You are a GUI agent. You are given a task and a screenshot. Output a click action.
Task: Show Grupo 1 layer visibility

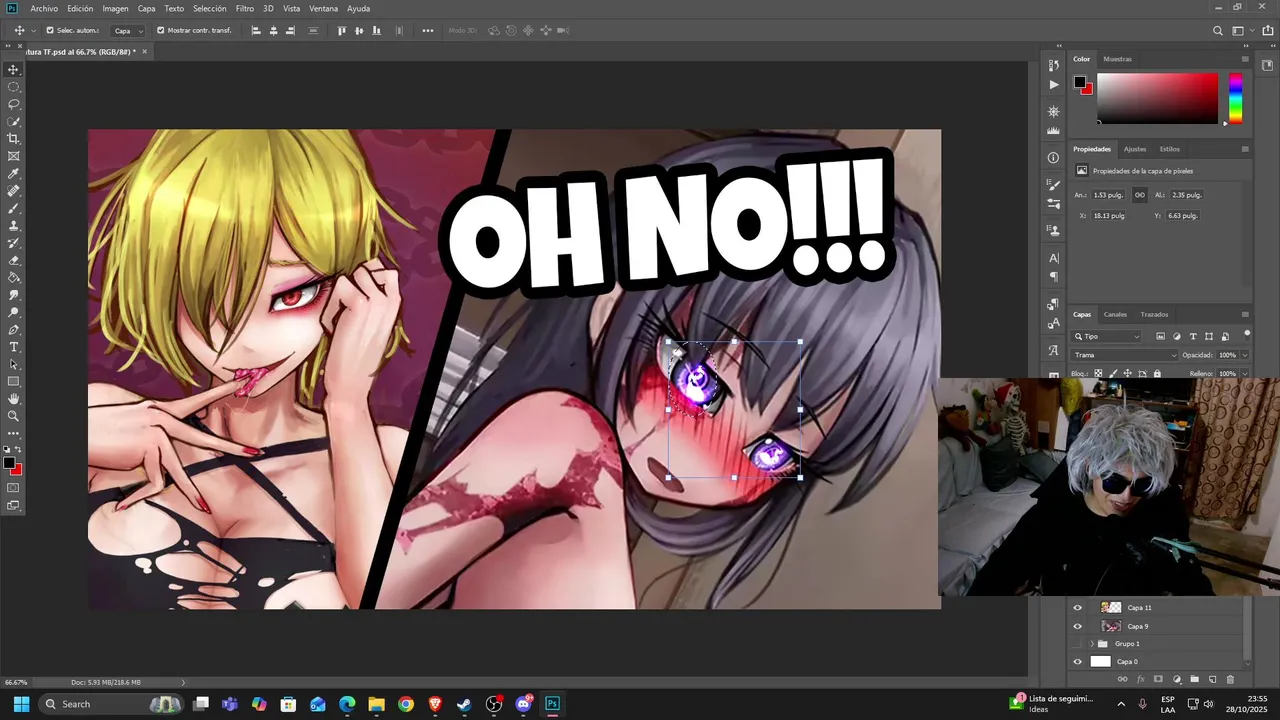click(x=1078, y=644)
